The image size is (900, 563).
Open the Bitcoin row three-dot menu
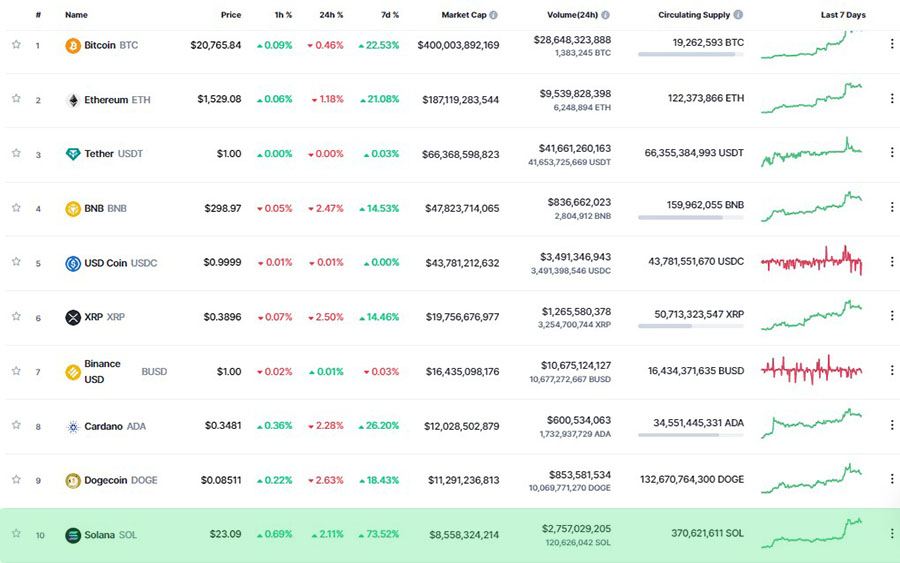(x=891, y=44)
